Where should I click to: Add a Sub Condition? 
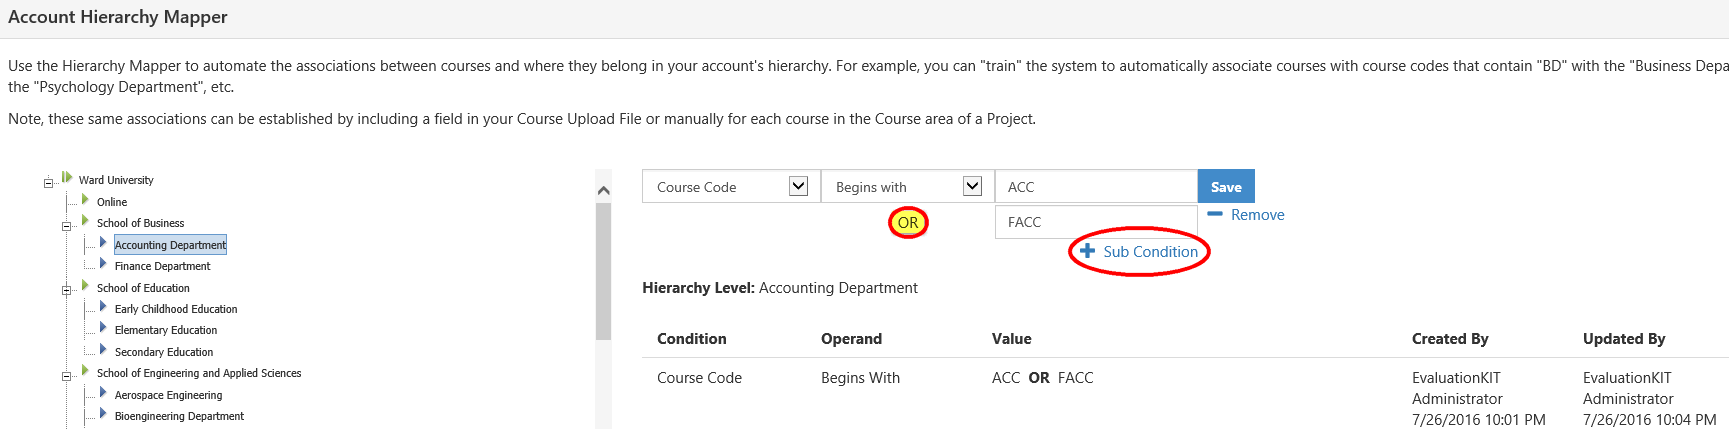click(x=1150, y=252)
